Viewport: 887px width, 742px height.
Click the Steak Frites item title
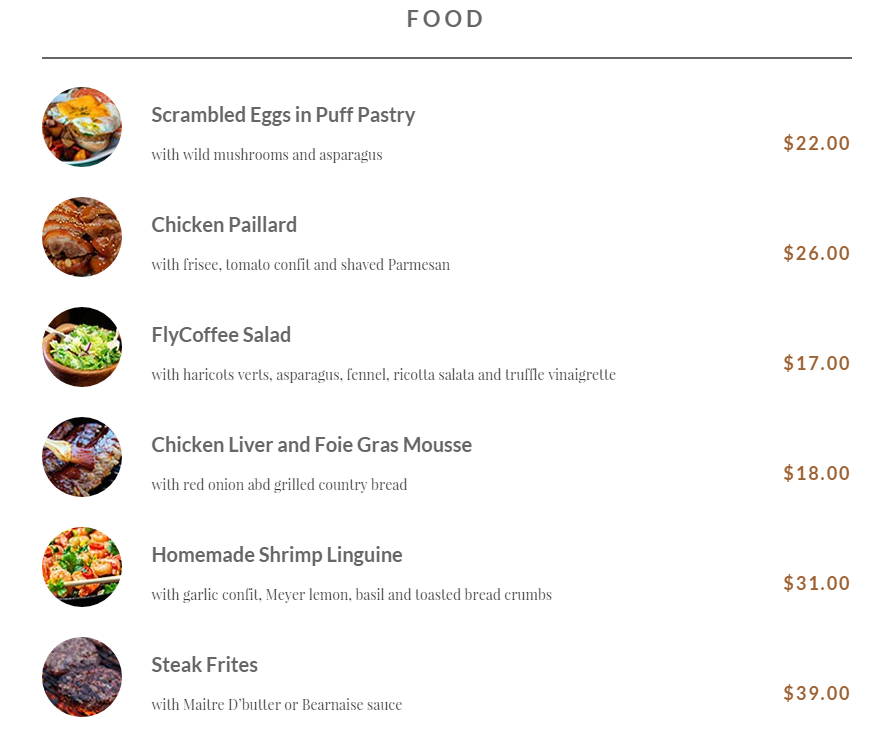point(204,665)
